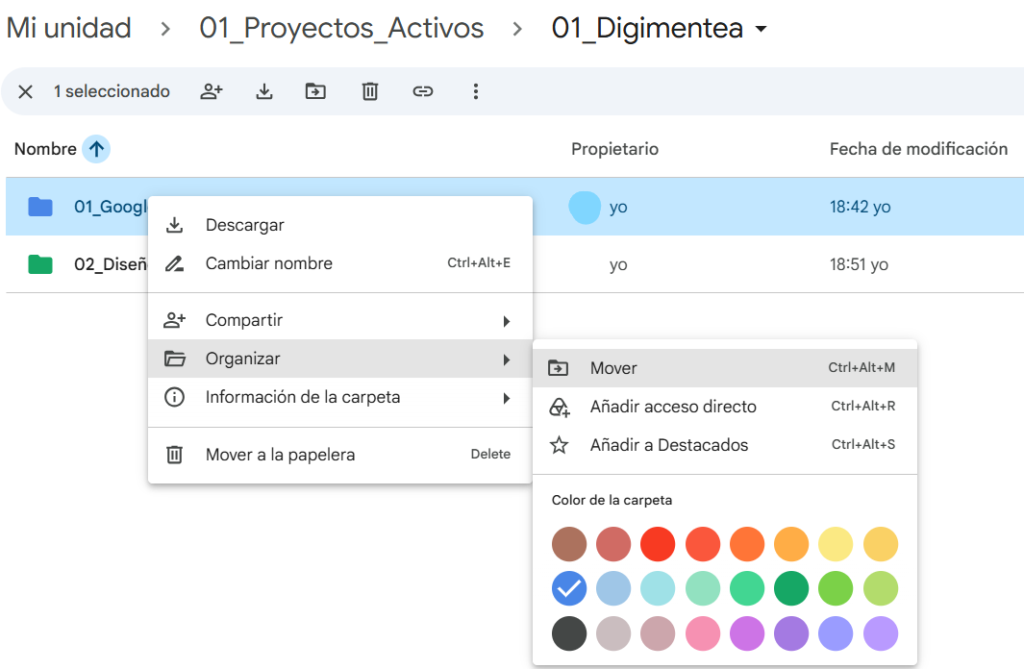Clear selection with the X icon
Image resolution: width=1024 pixels, height=669 pixels.
click(x=25, y=91)
